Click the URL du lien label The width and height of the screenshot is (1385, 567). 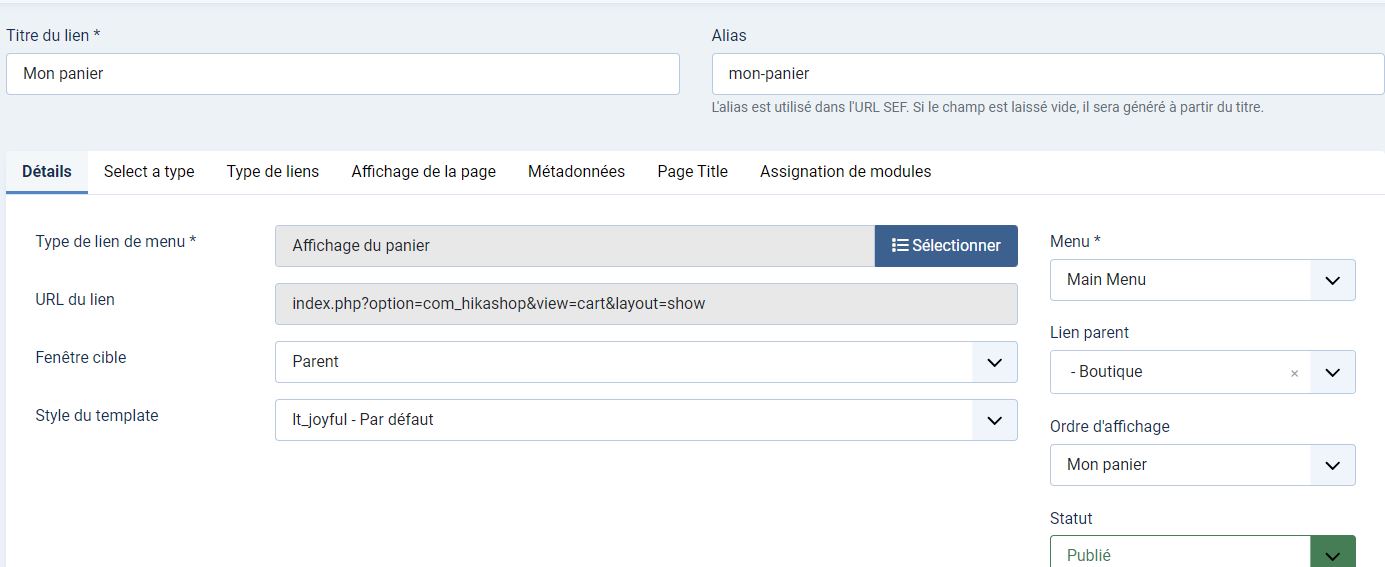pyautogui.click(x=75, y=299)
